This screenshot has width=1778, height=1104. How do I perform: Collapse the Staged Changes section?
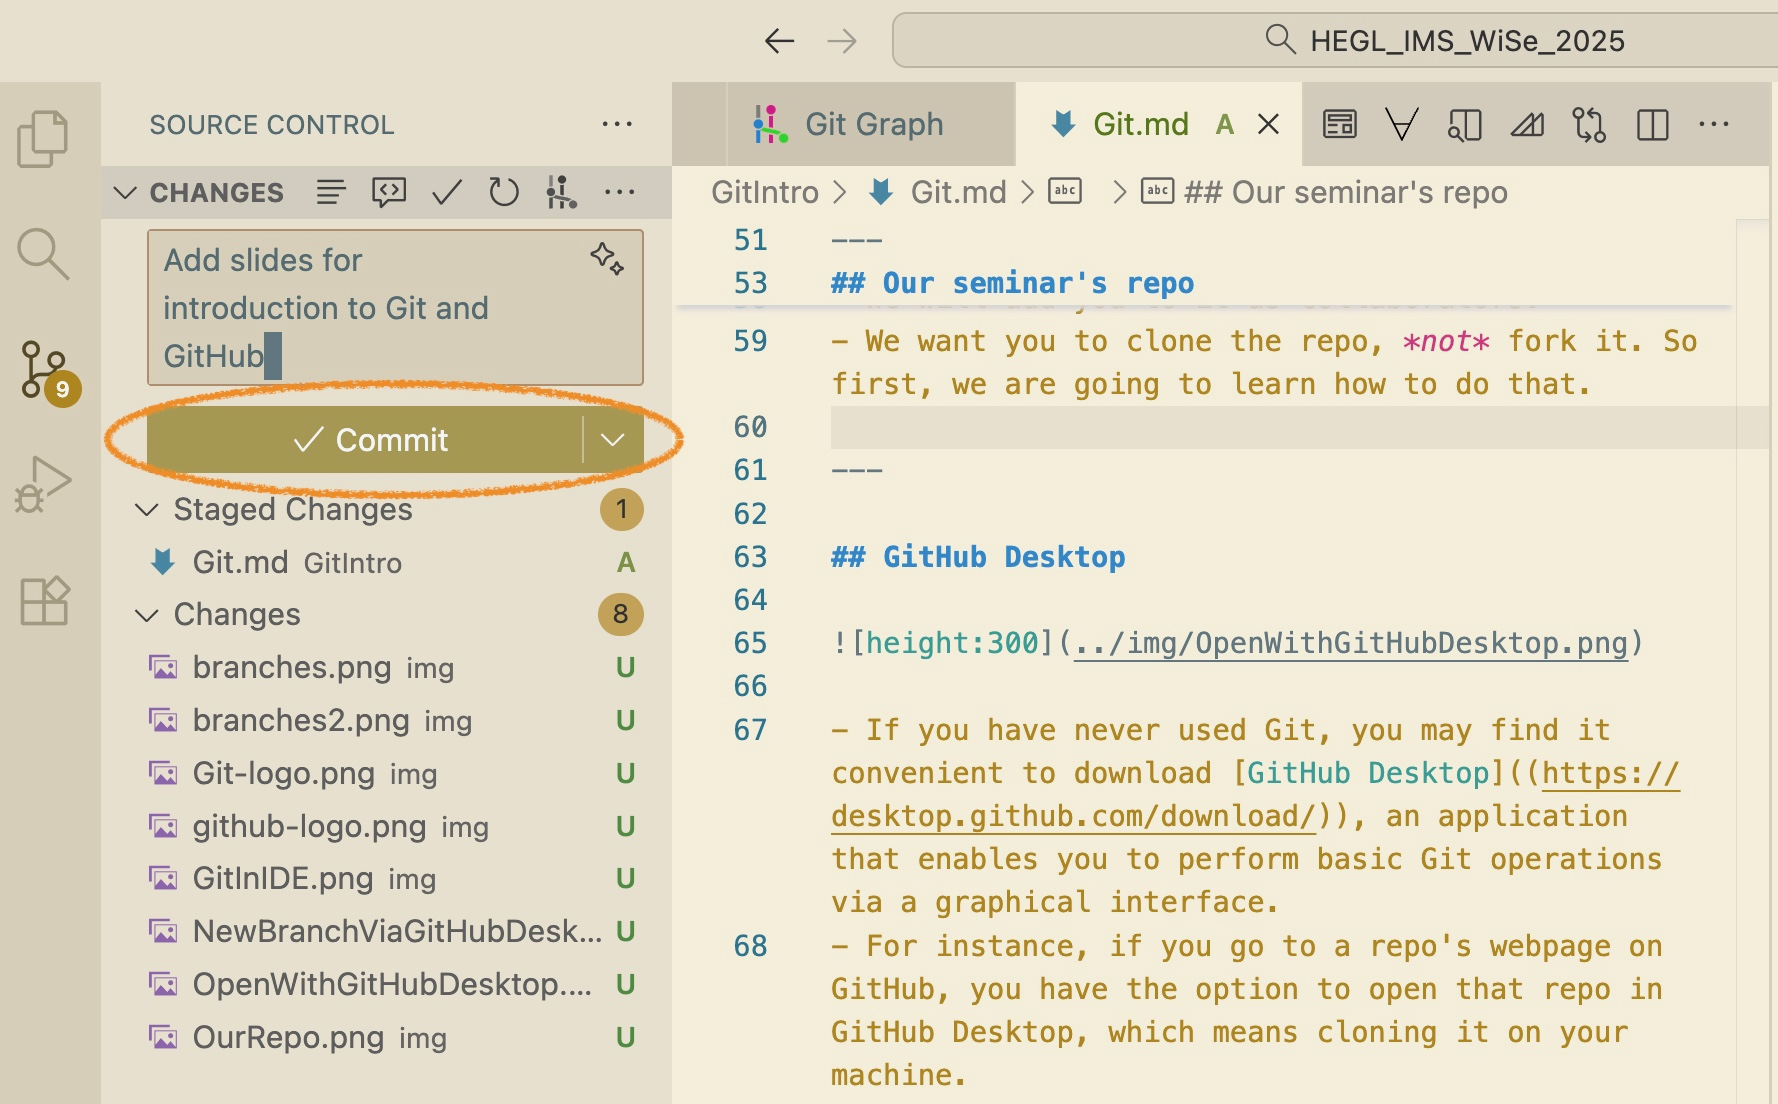tap(146, 510)
